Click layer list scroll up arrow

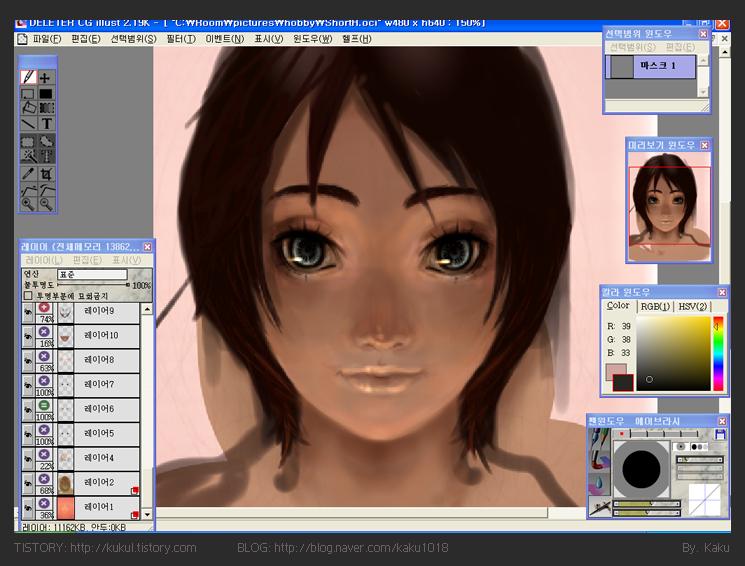[147, 309]
